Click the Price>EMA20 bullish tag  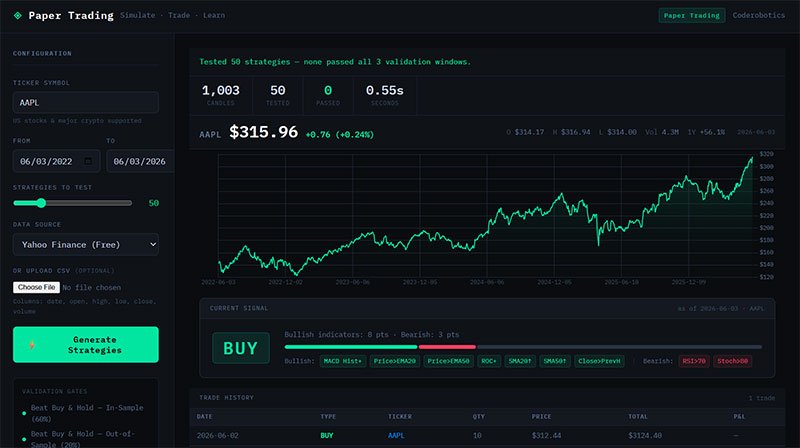(x=394, y=361)
